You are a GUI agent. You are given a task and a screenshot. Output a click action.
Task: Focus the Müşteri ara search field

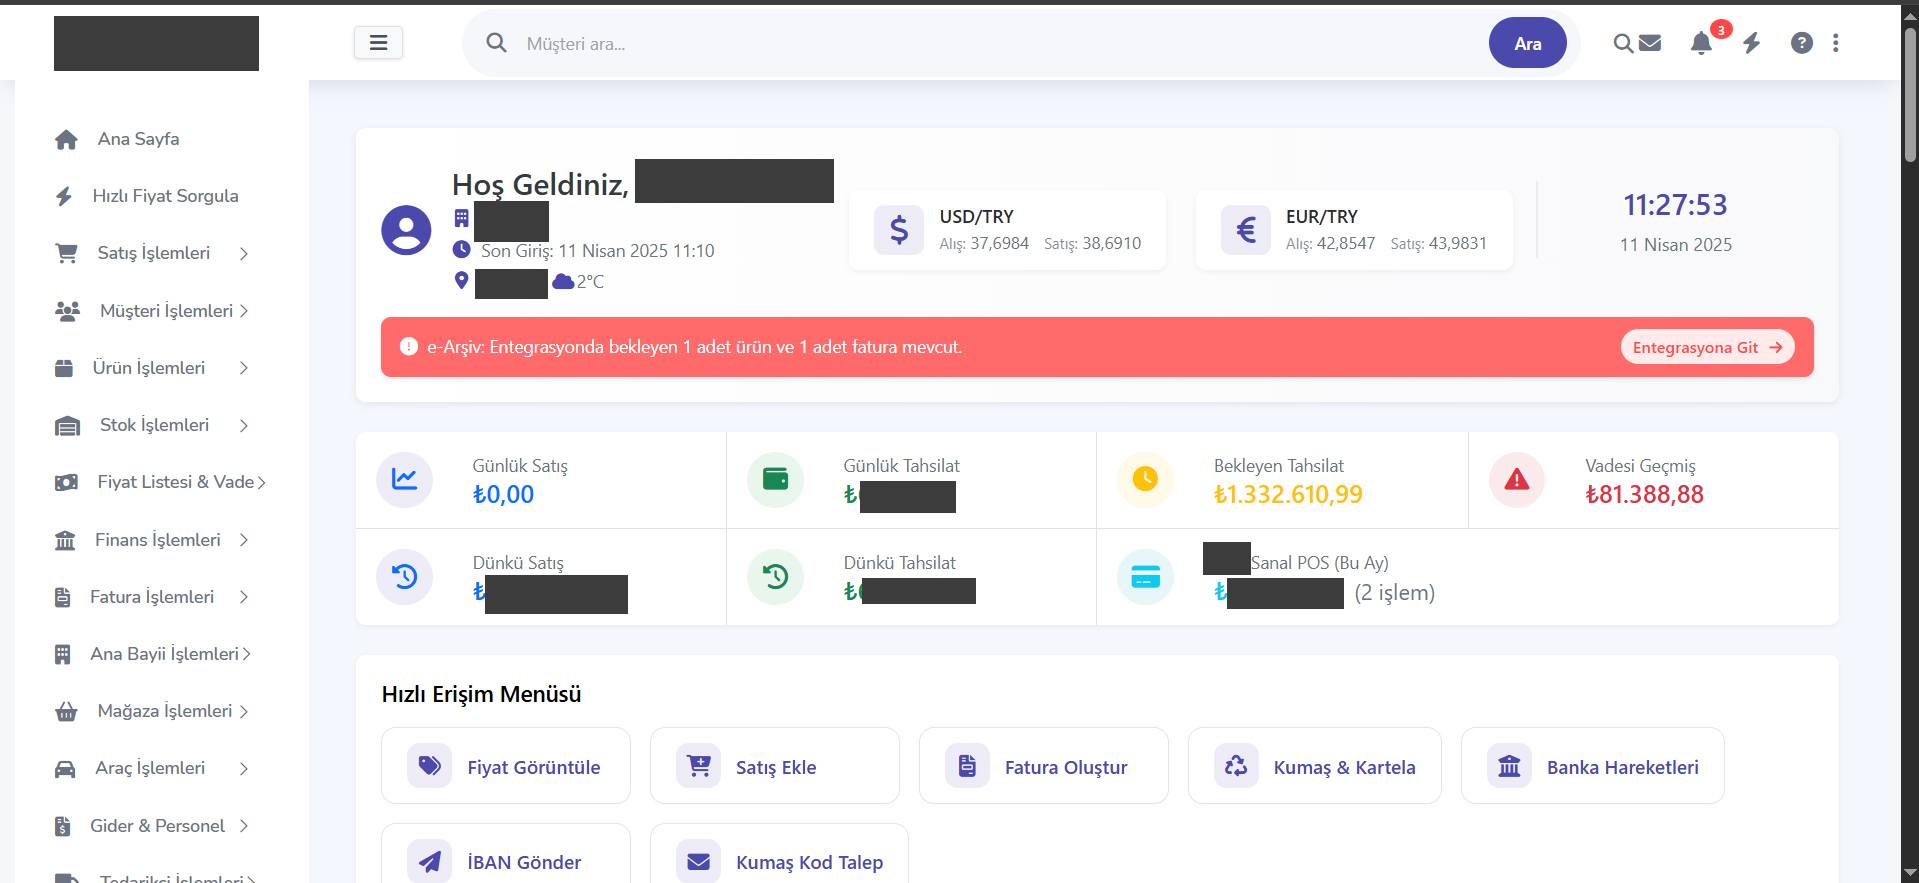pyautogui.click(x=1000, y=43)
